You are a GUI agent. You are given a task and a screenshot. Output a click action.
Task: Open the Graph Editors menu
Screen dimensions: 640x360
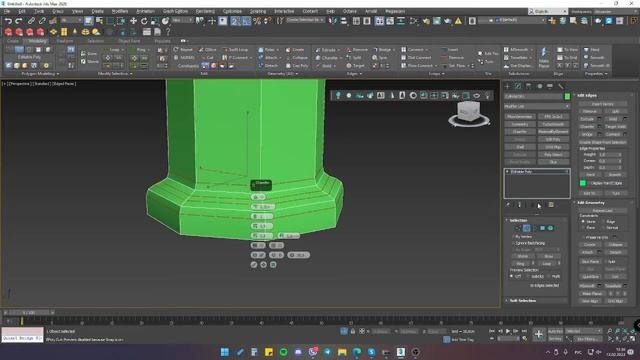click(x=175, y=11)
